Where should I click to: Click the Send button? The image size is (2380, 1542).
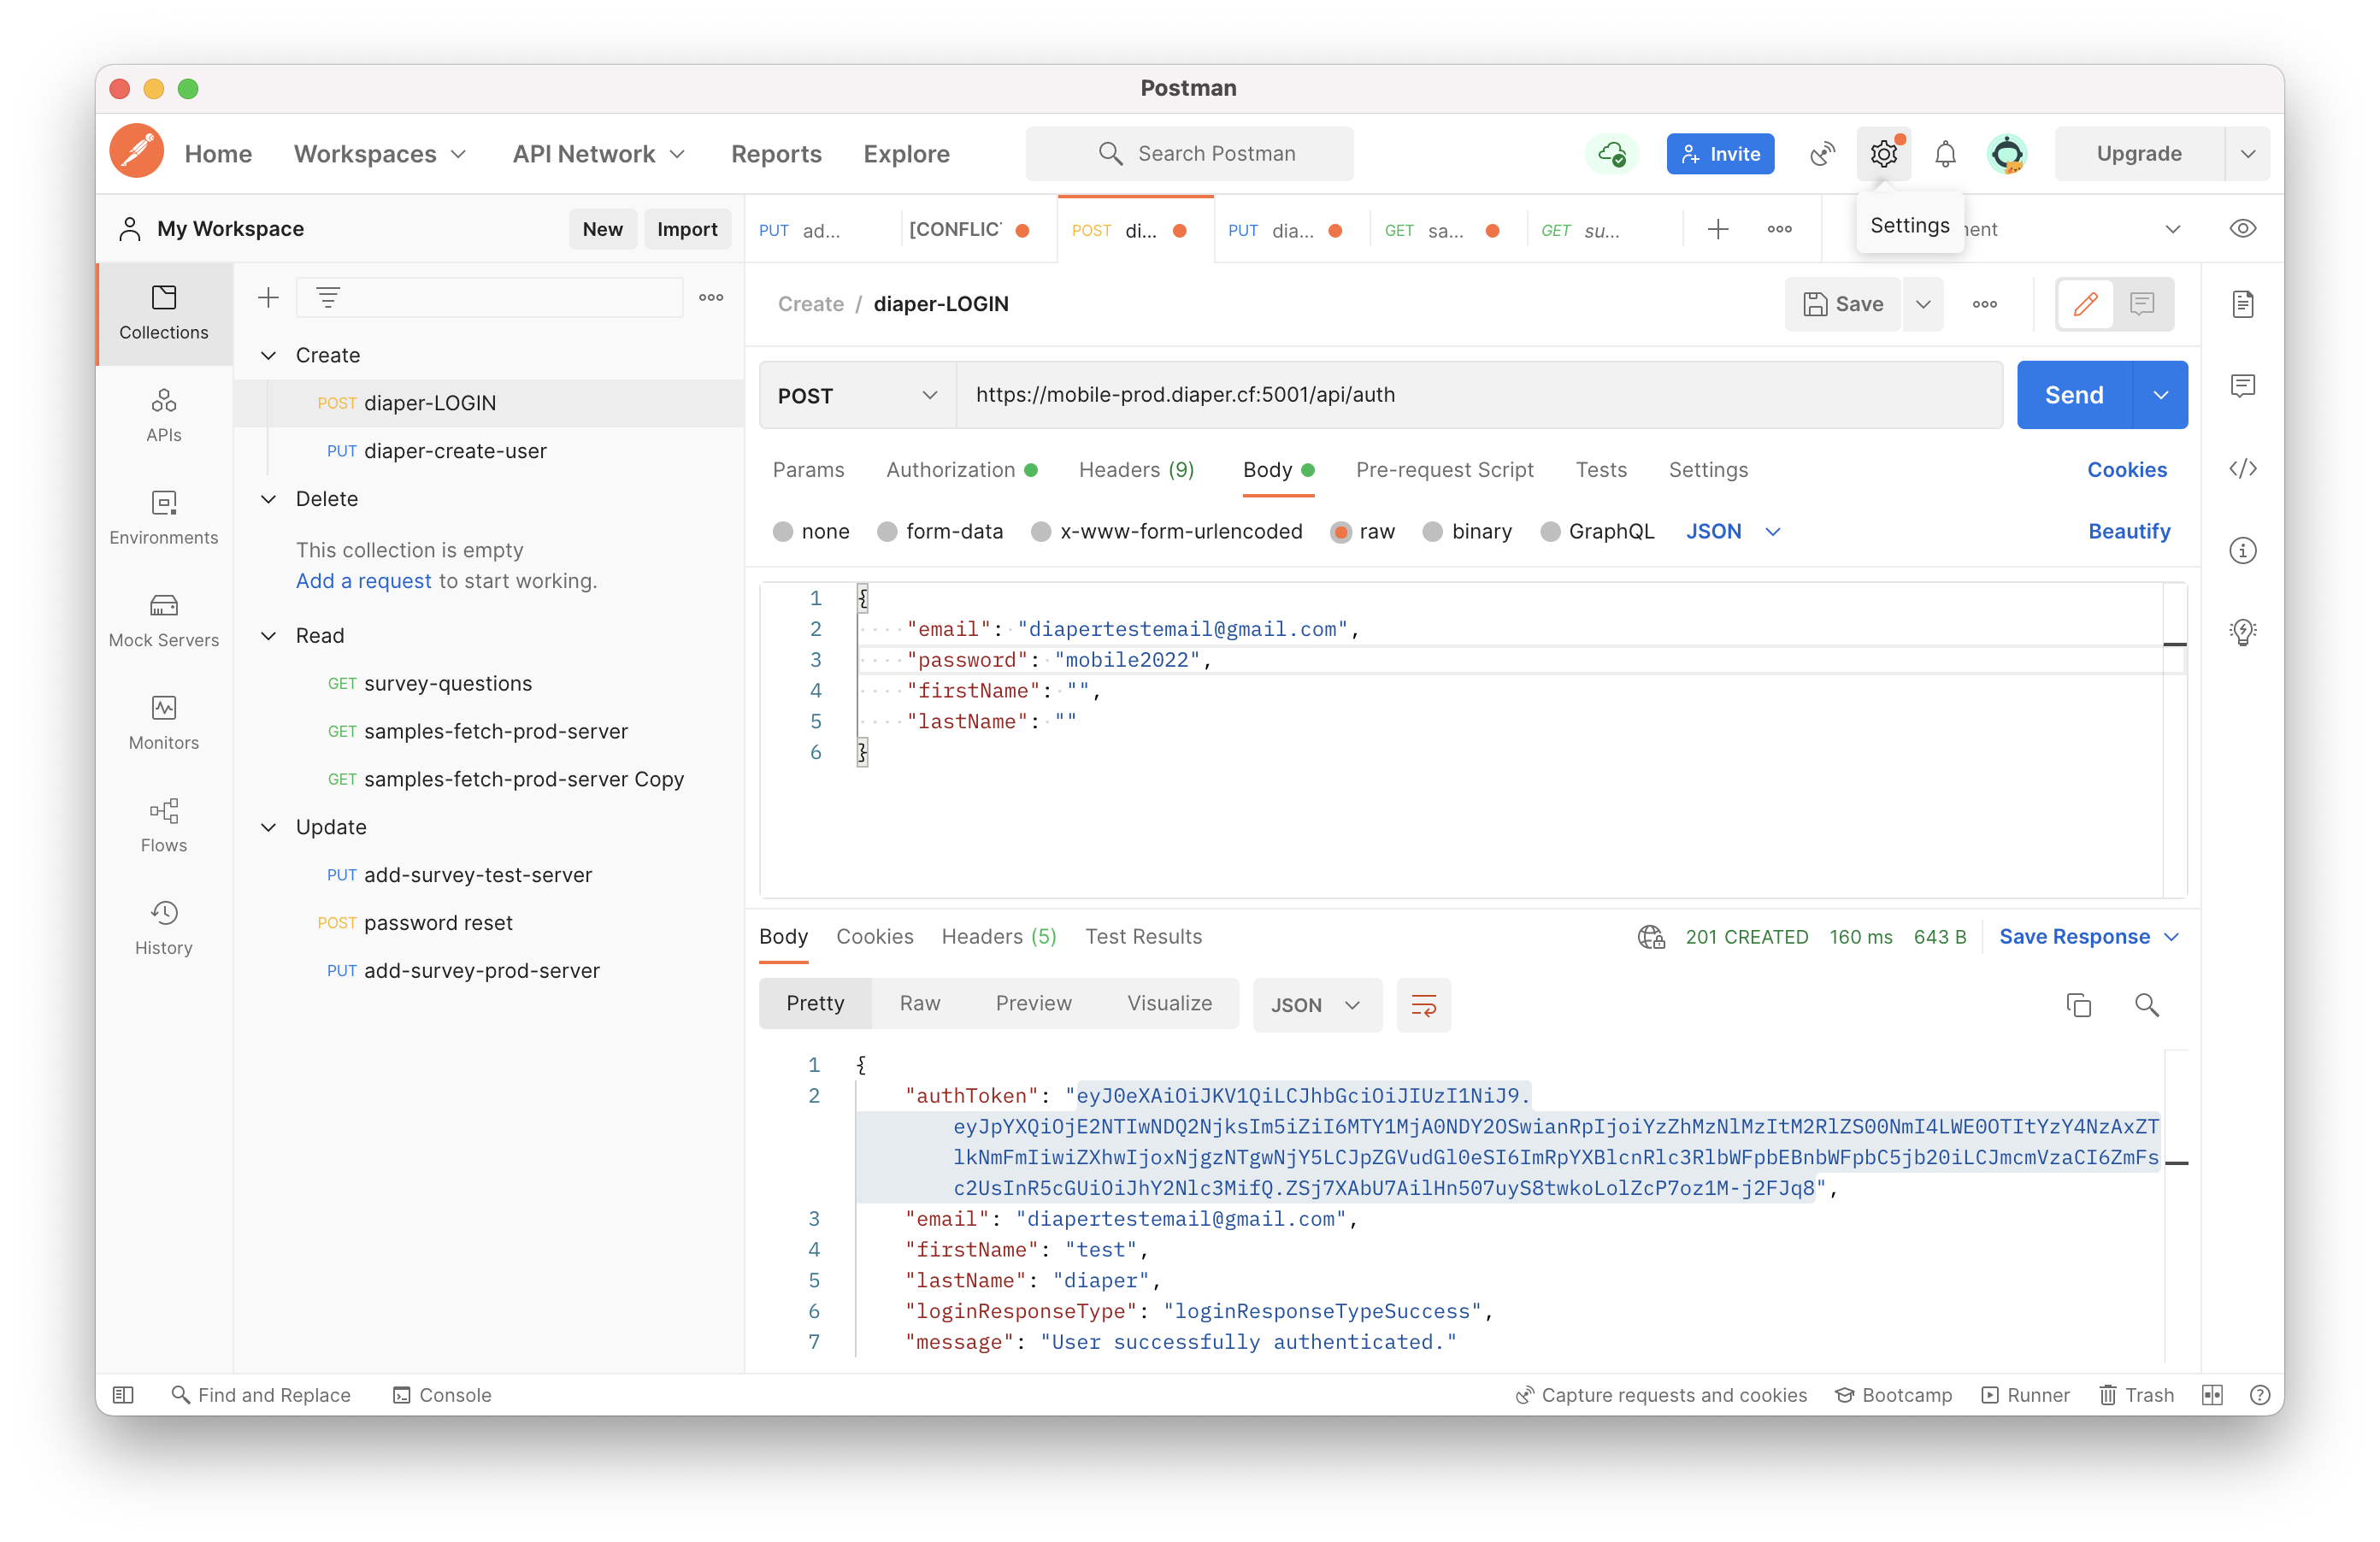(2074, 395)
